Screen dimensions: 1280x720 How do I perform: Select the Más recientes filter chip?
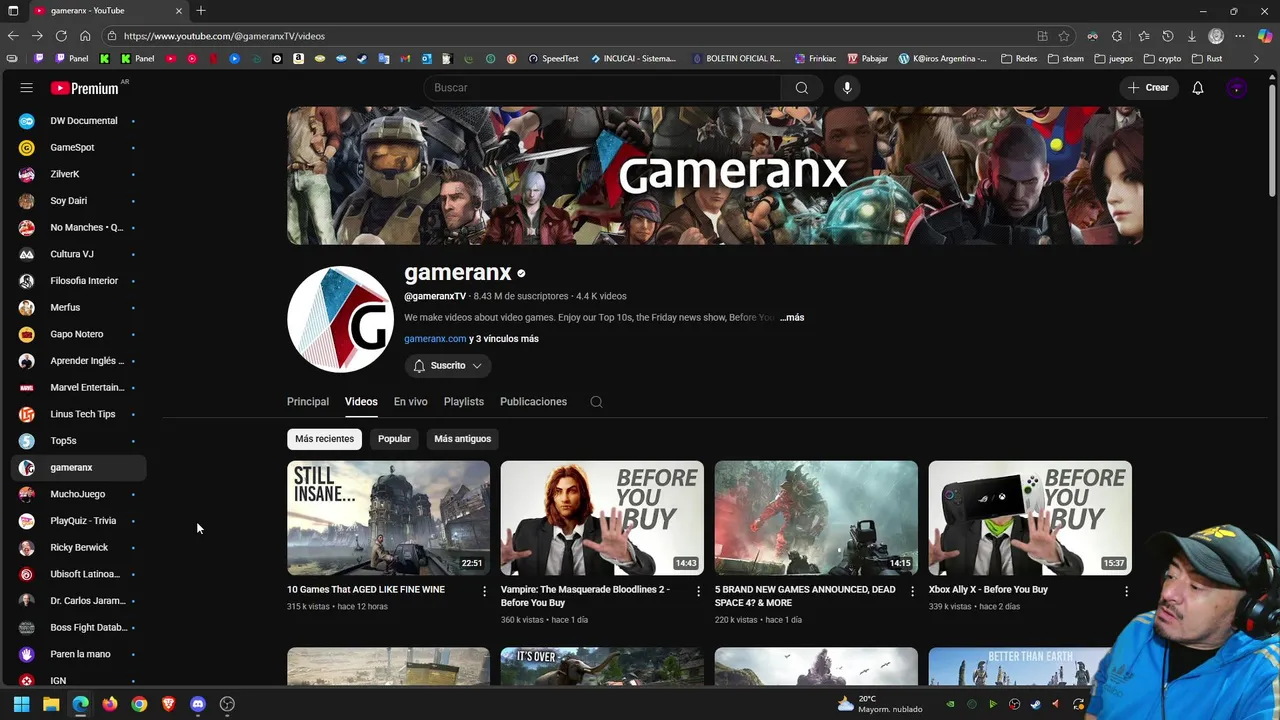(x=324, y=439)
